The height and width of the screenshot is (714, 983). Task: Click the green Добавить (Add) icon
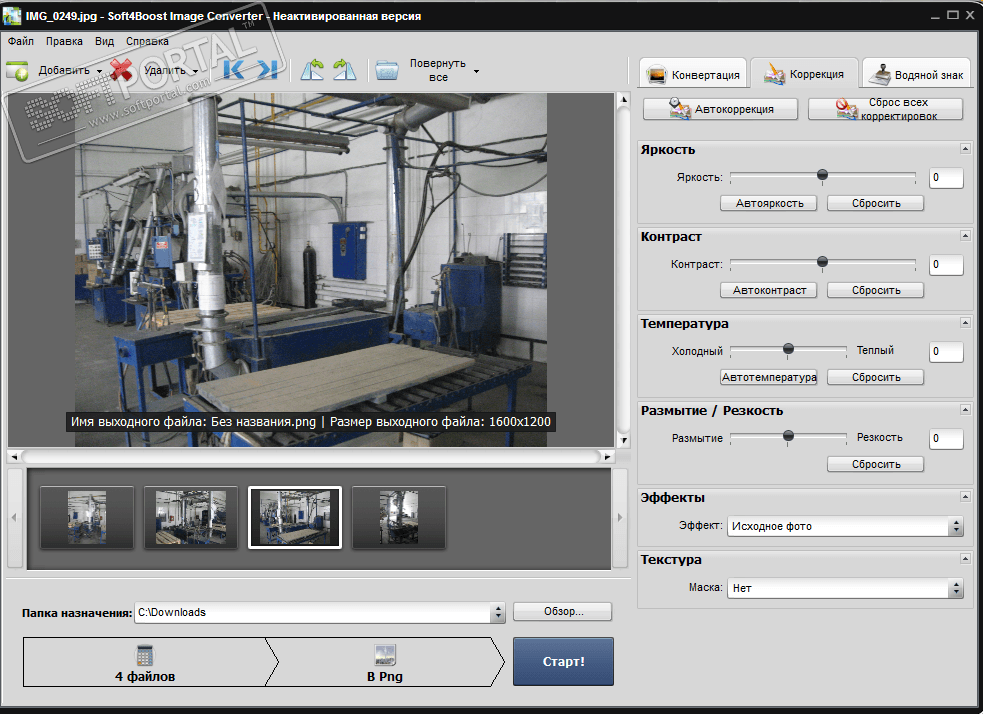(17, 70)
